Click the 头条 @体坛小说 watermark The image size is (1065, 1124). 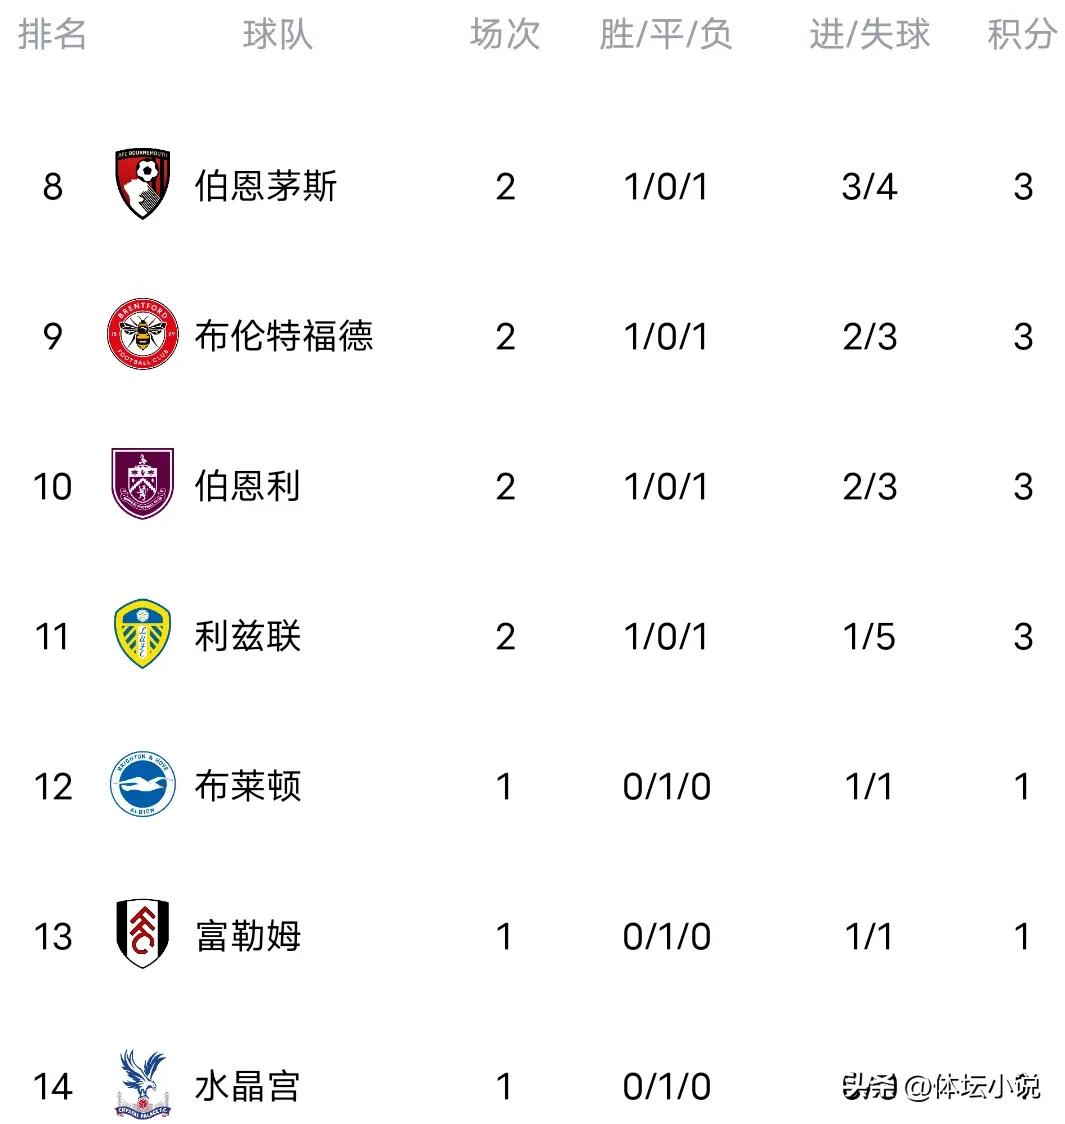941,1087
